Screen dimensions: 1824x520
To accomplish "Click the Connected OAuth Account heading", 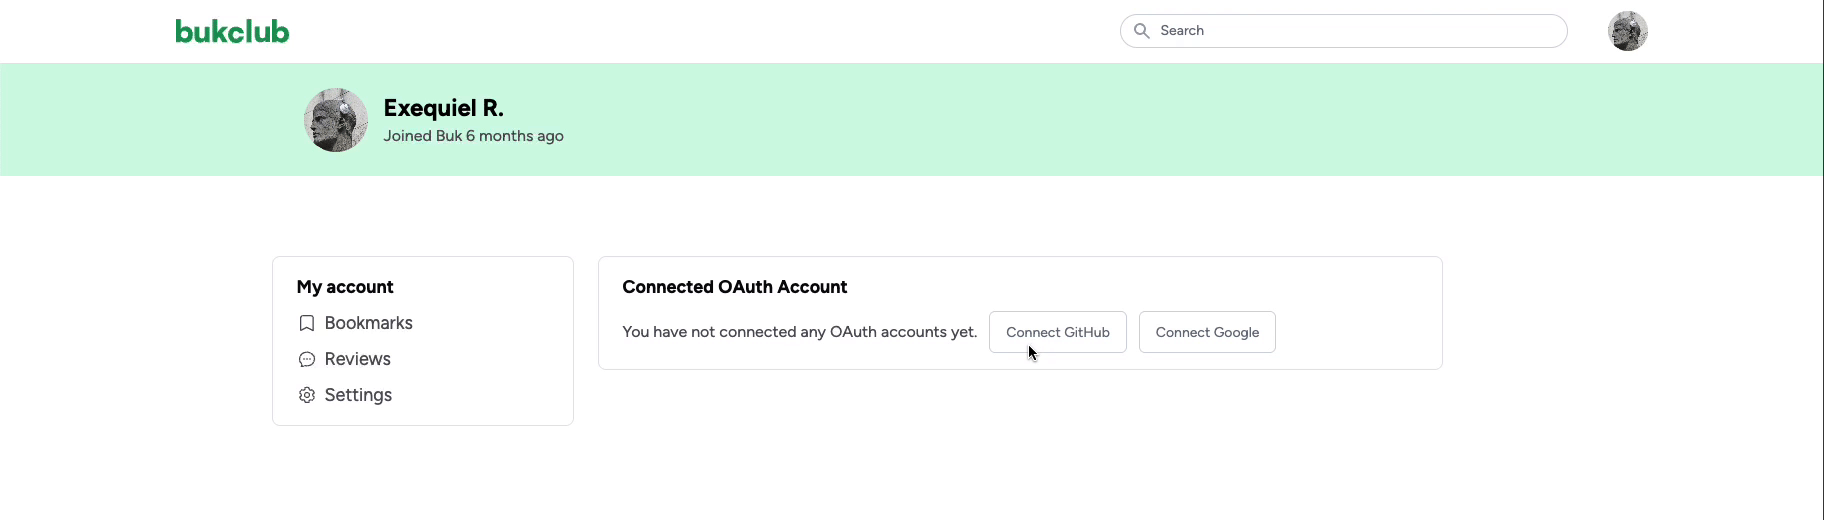I will (x=734, y=287).
